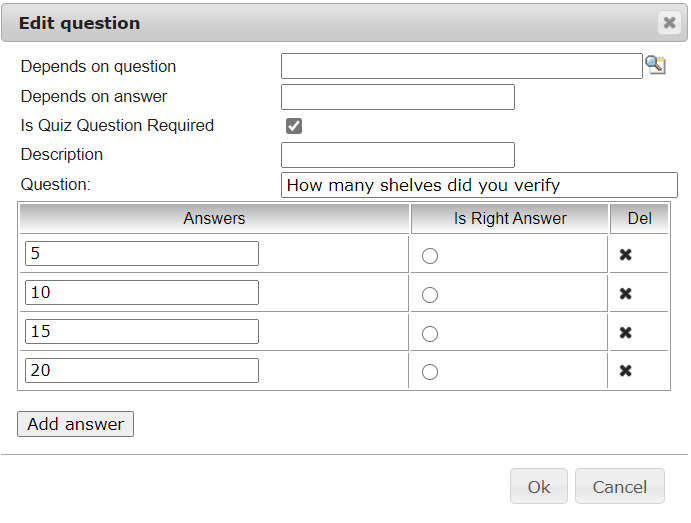Cancel editing the question
The image size is (691, 523).
click(620, 487)
